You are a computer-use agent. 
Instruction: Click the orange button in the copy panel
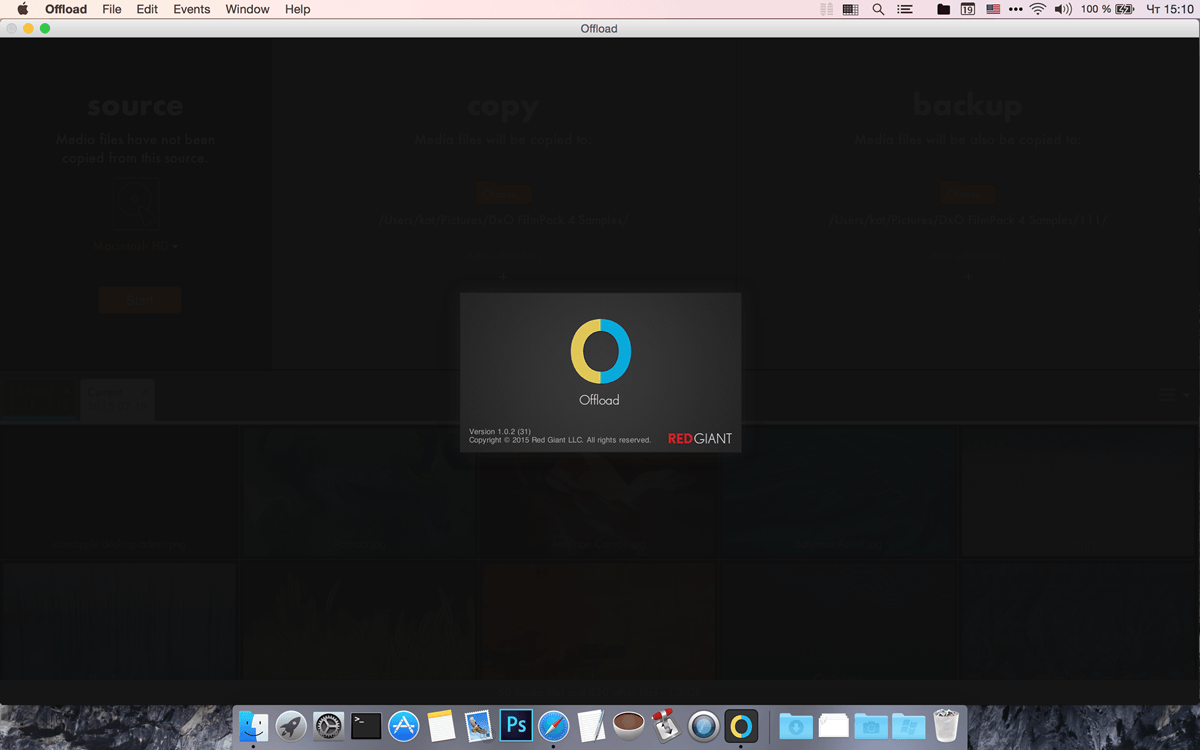pyautogui.click(x=504, y=193)
